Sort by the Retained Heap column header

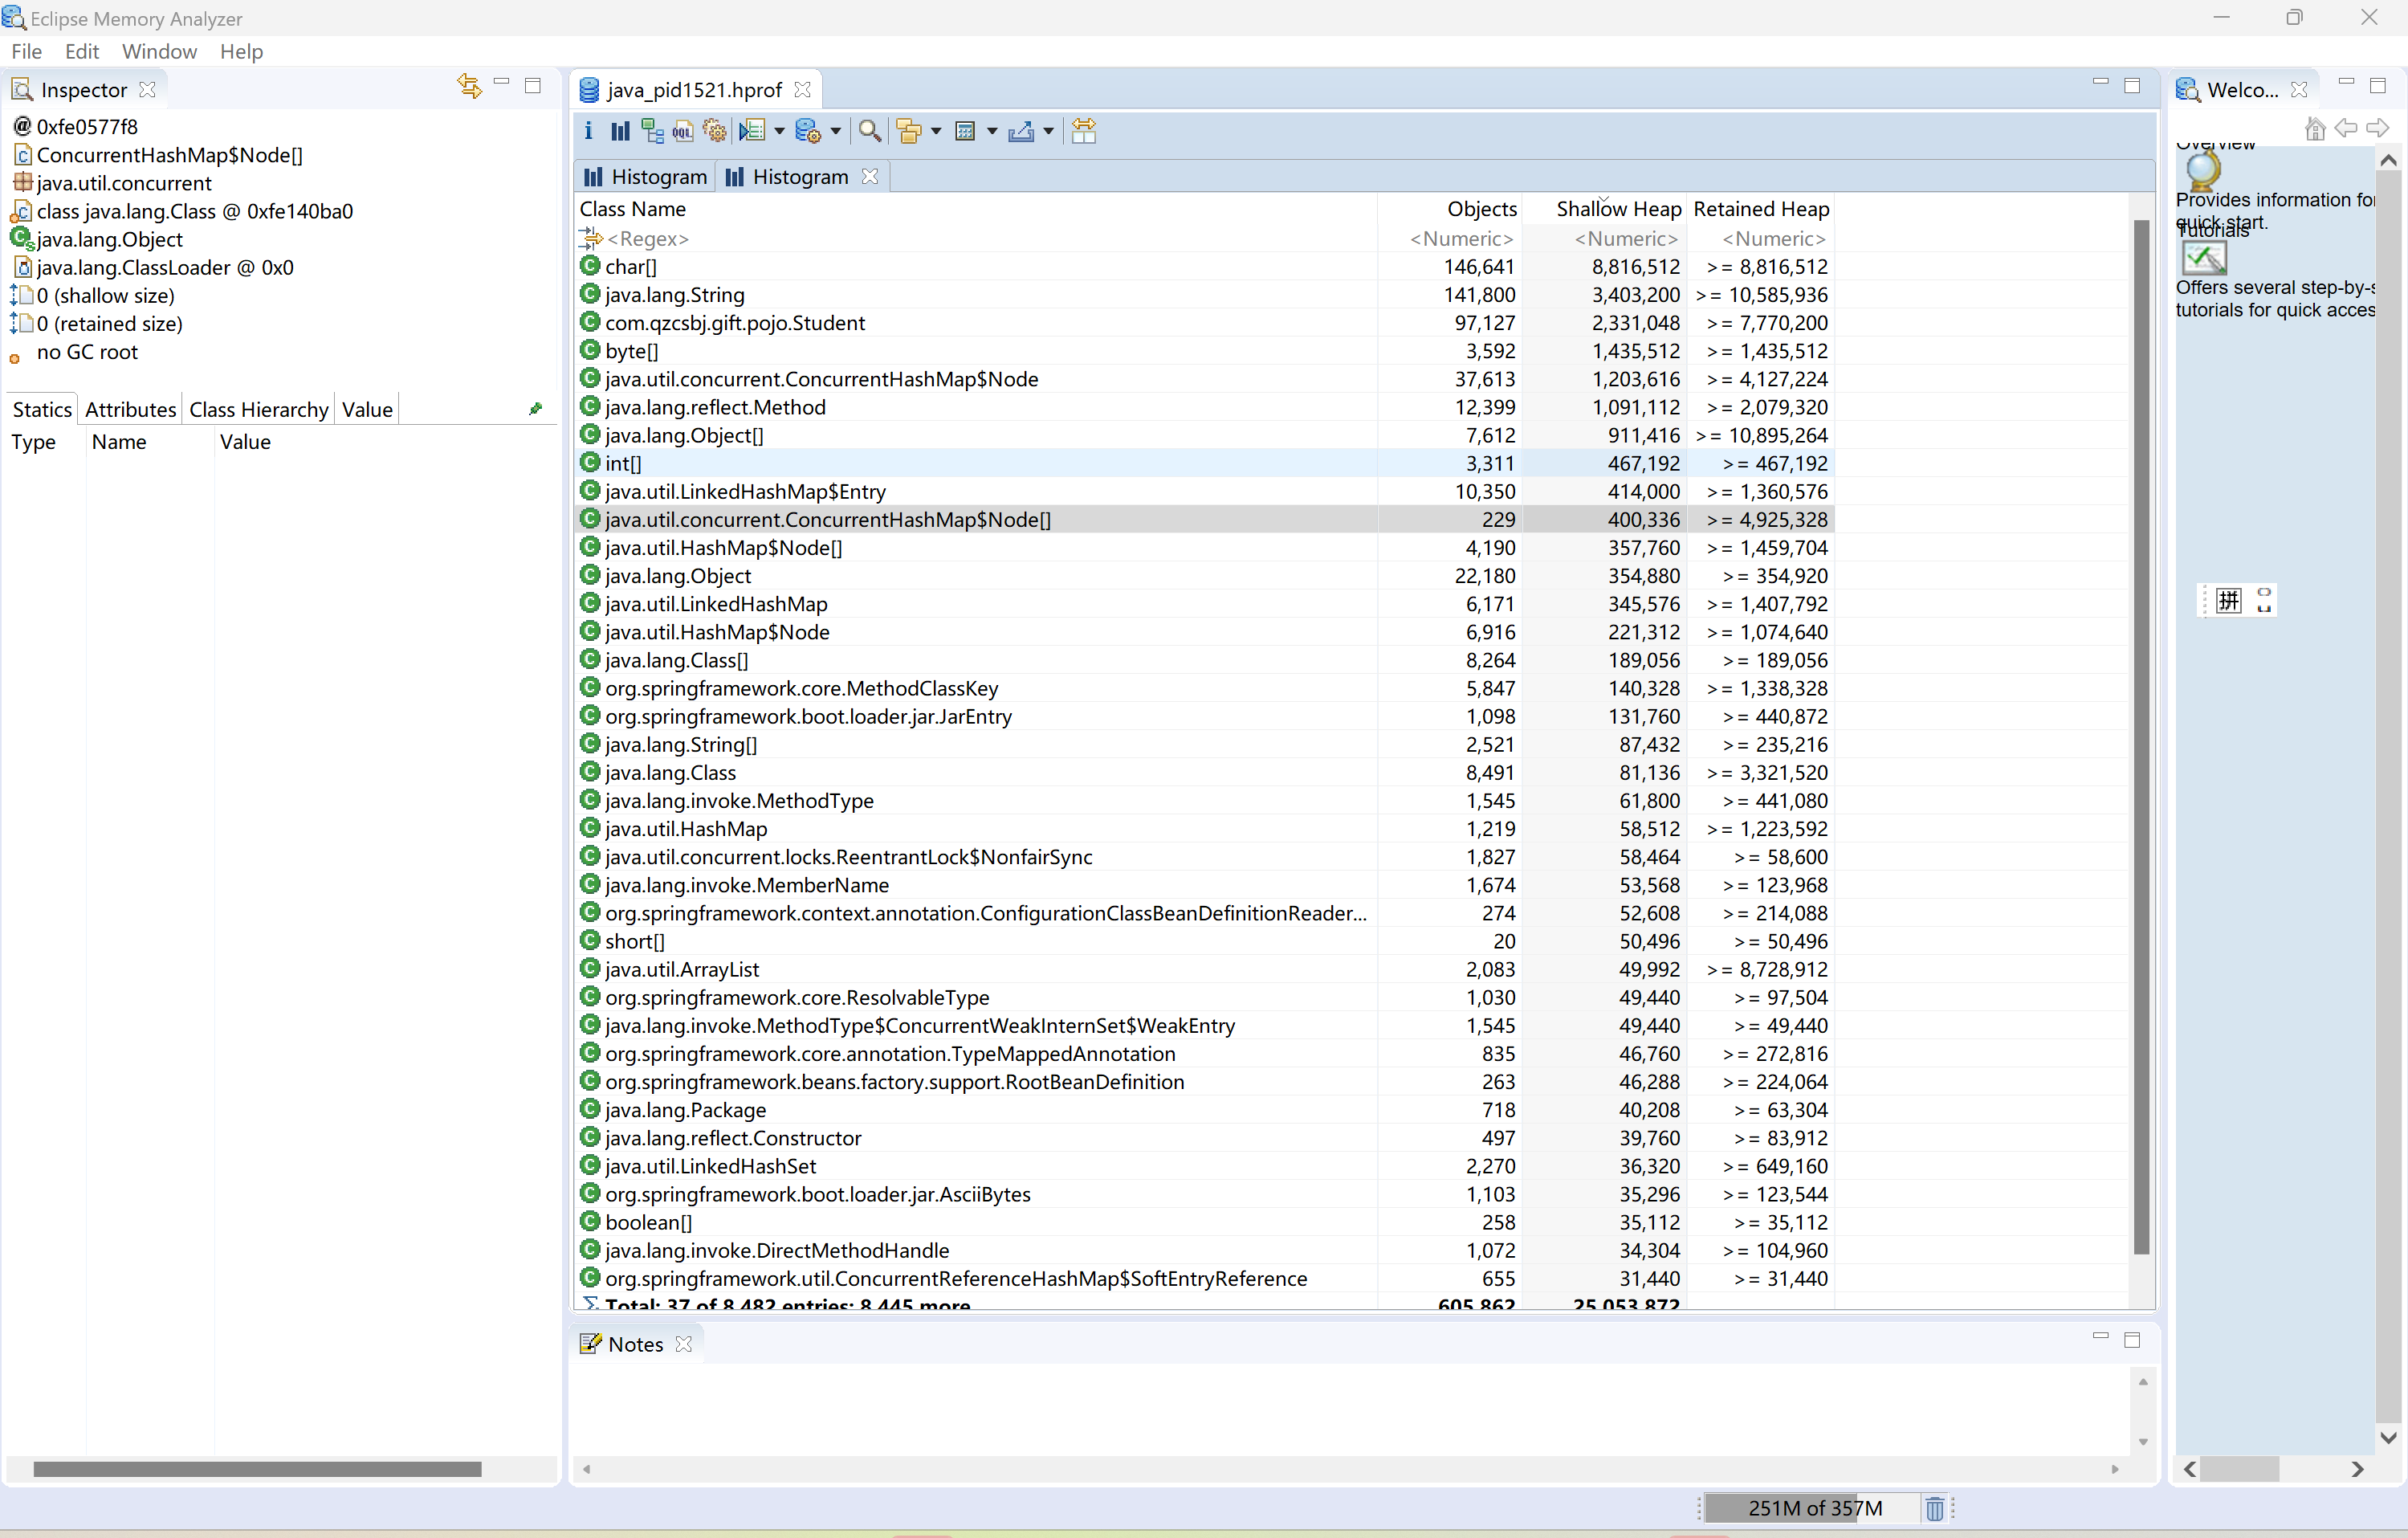click(x=1760, y=209)
